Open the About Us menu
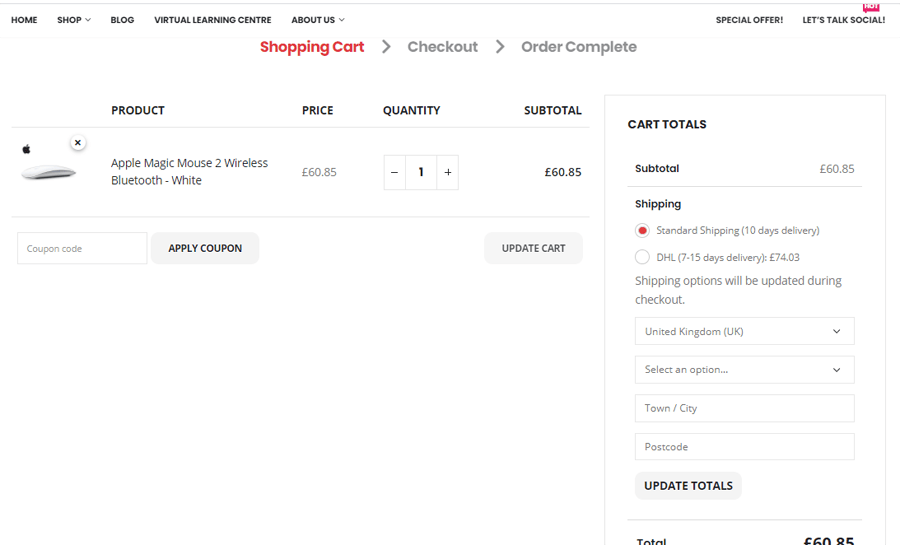This screenshot has height=545, width=900. coord(317,20)
